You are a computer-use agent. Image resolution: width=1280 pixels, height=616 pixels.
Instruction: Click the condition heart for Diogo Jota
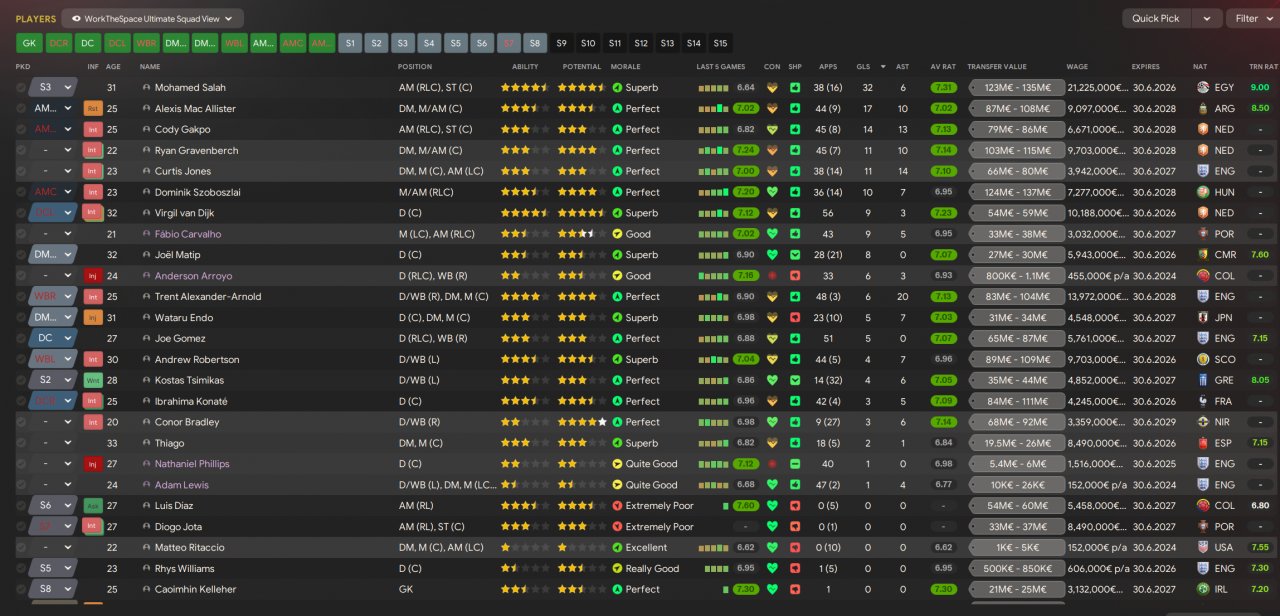tap(771, 527)
